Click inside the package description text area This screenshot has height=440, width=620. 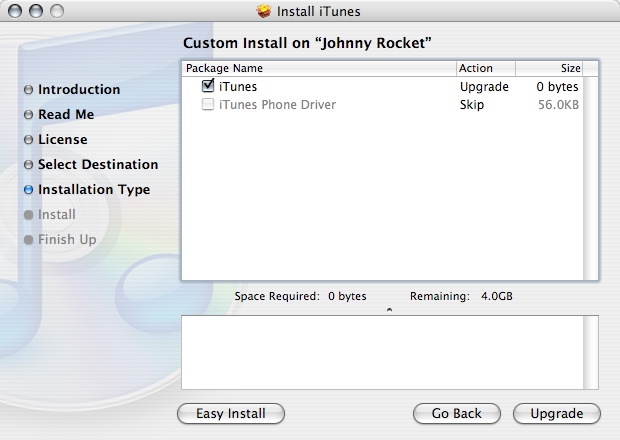point(382,352)
